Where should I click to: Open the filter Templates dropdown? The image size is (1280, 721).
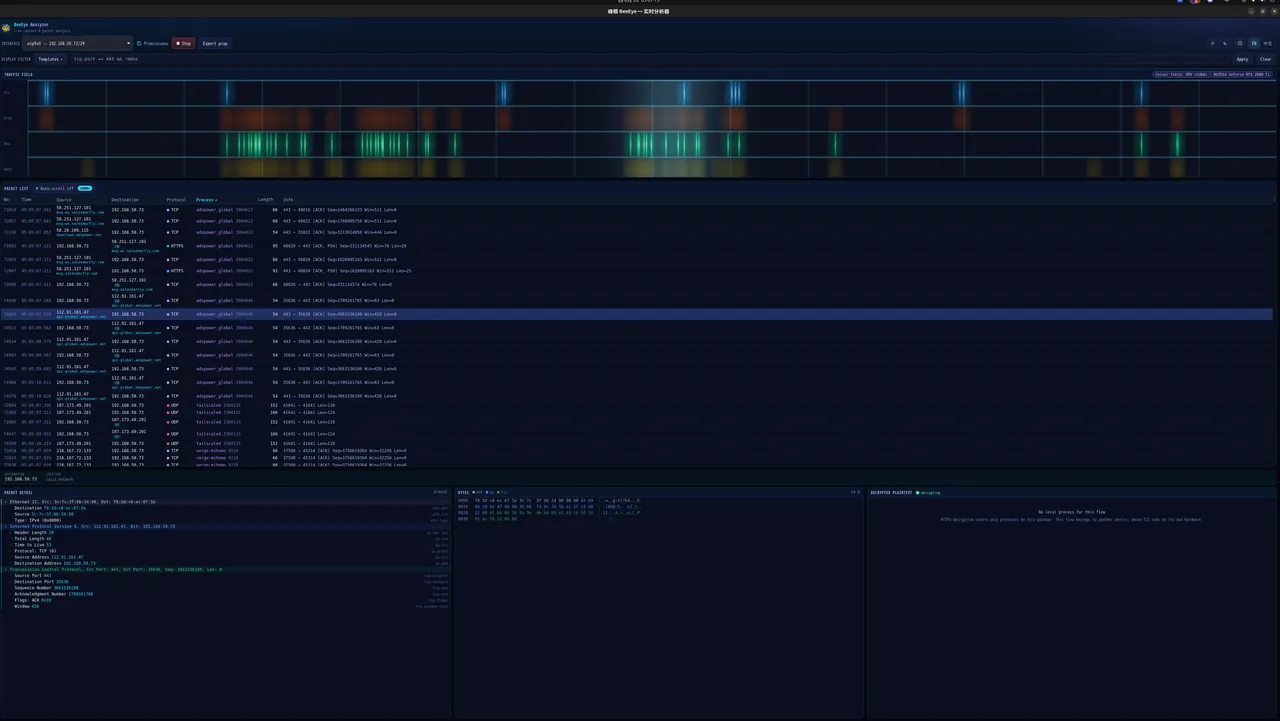pos(51,59)
